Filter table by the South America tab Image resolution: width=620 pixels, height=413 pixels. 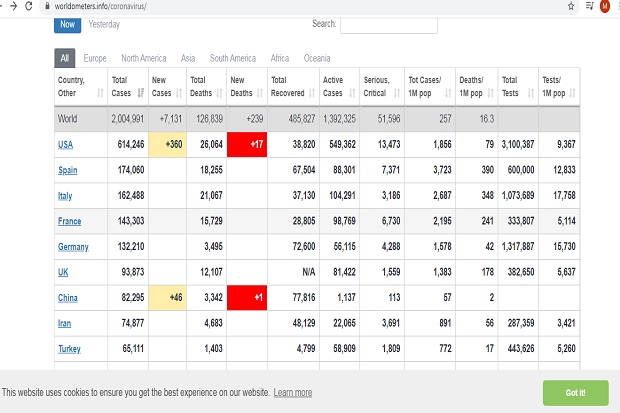233,58
